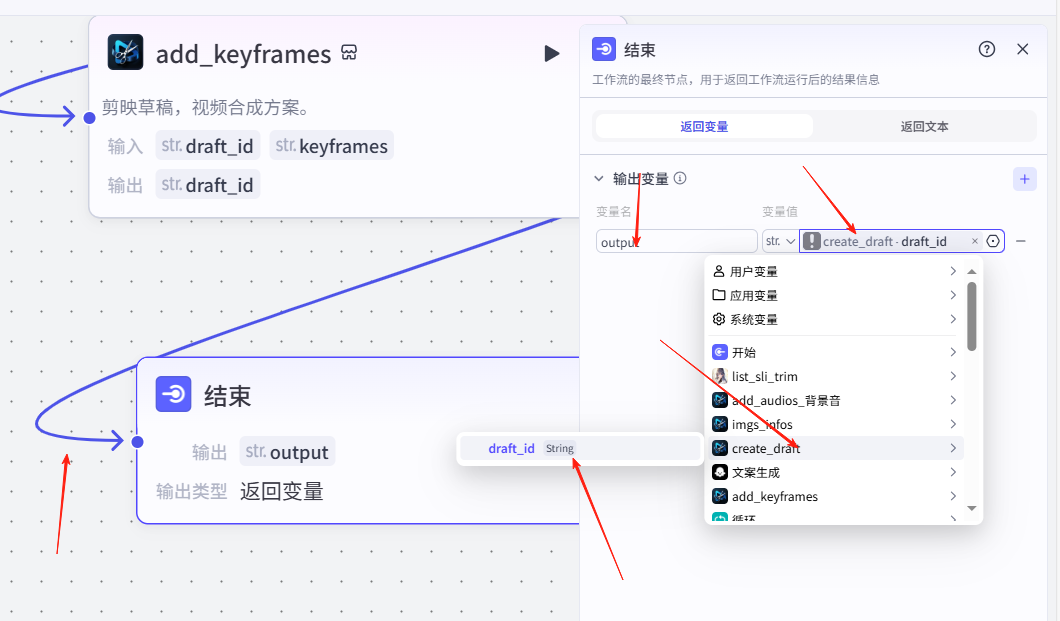
Task: Click the variable list scrollbar
Action: click(x=972, y=317)
